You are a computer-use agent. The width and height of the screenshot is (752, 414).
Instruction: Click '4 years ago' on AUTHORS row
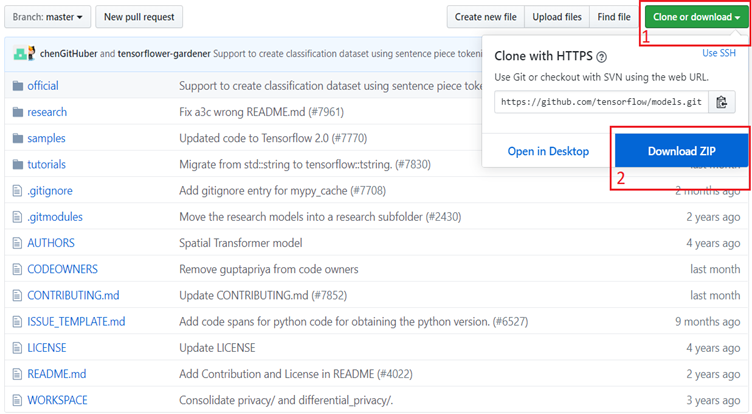tap(713, 243)
